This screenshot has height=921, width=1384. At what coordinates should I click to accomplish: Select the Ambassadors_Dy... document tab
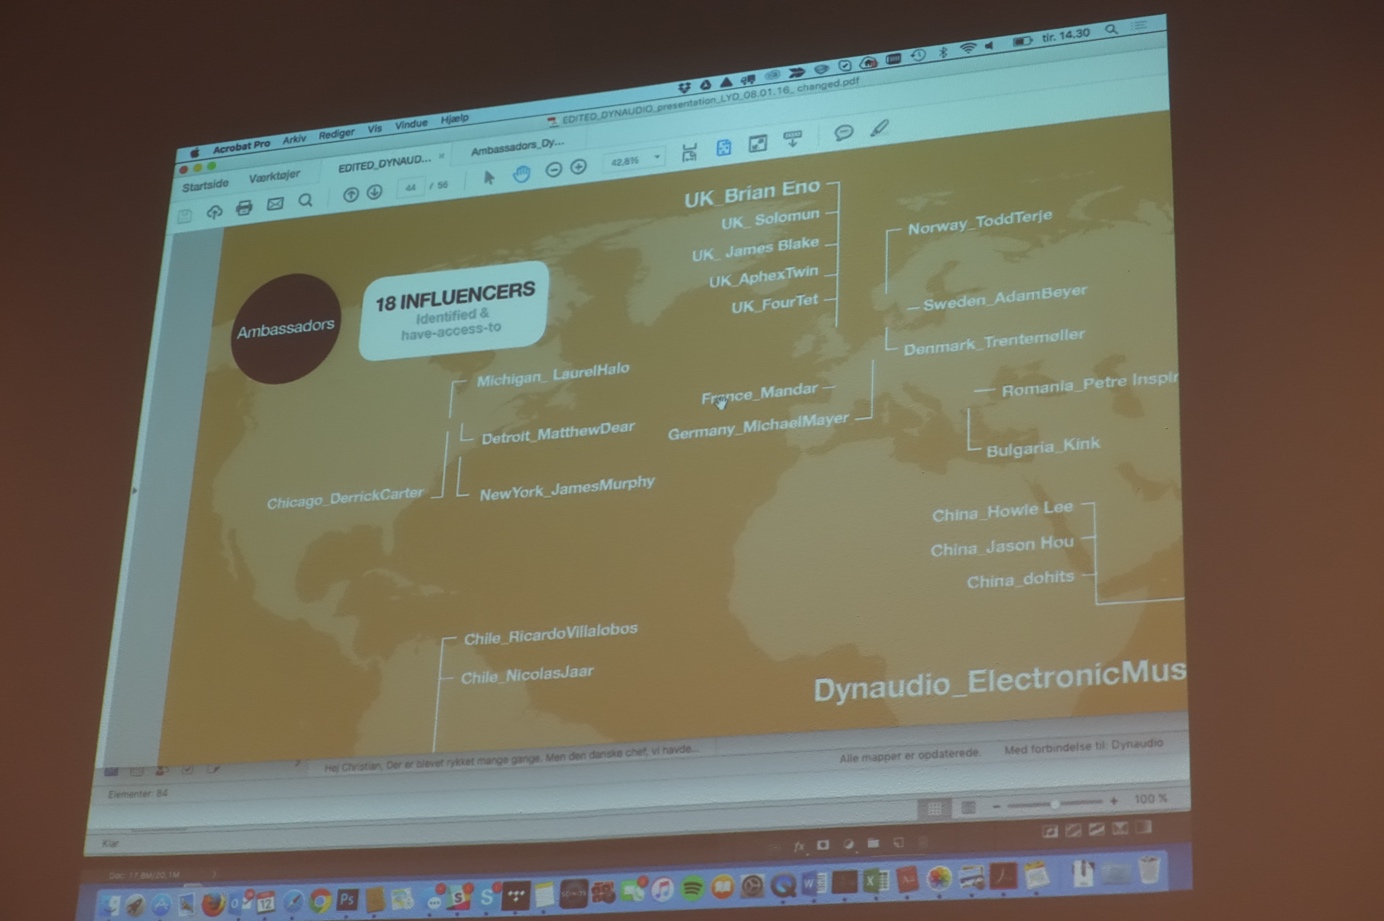point(517,147)
